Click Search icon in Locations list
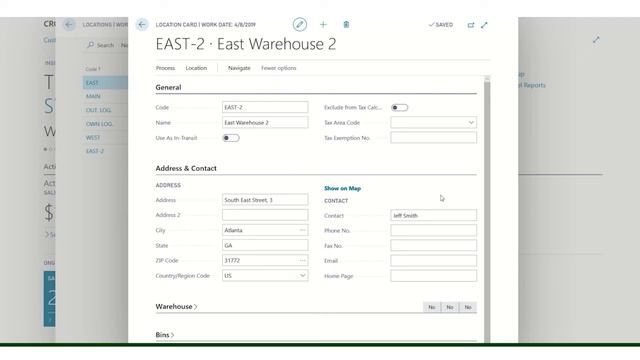Image resolution: width=640 pixels, height=360 pixels. 90,45
